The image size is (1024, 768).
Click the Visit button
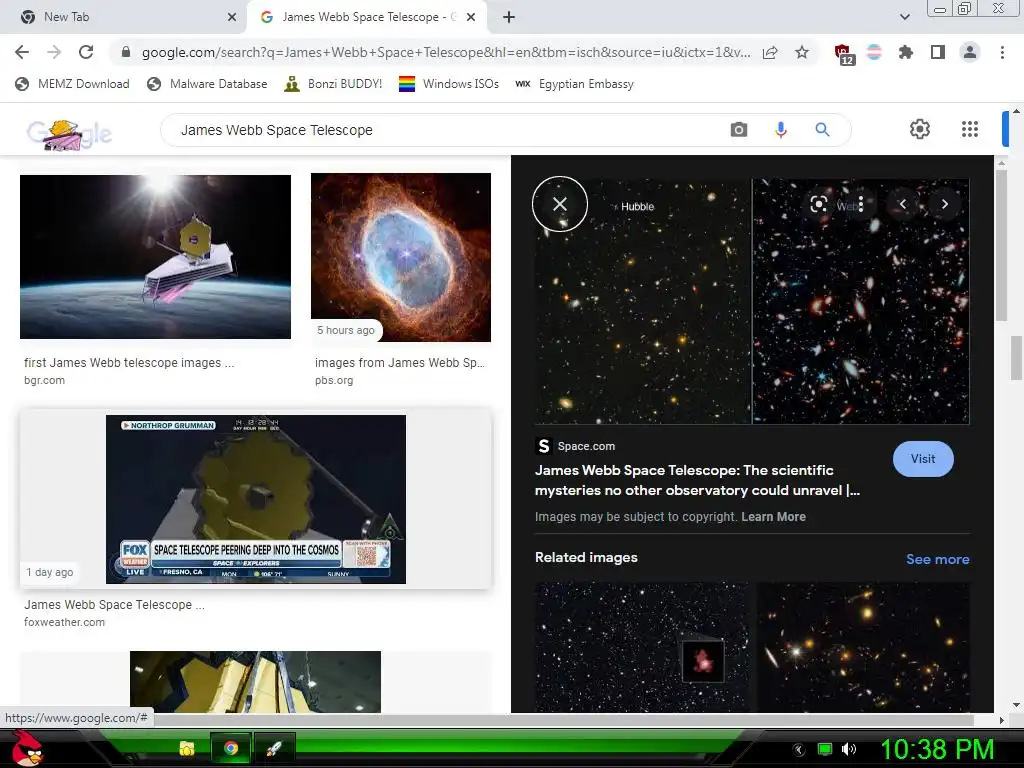[923, 459]
